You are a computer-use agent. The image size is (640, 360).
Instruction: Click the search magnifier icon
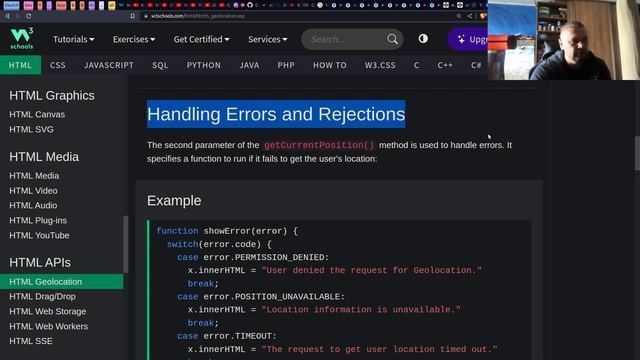click(x=392, y=39)
